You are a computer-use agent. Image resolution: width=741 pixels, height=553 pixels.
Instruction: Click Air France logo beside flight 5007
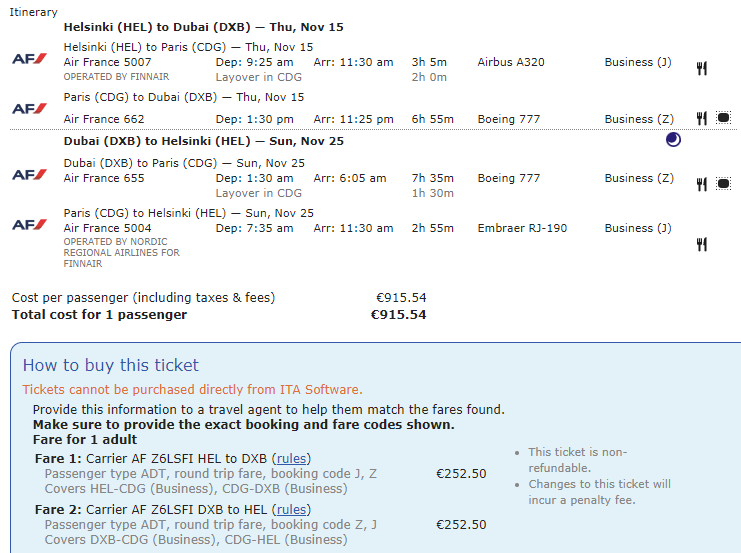(29, 58)
